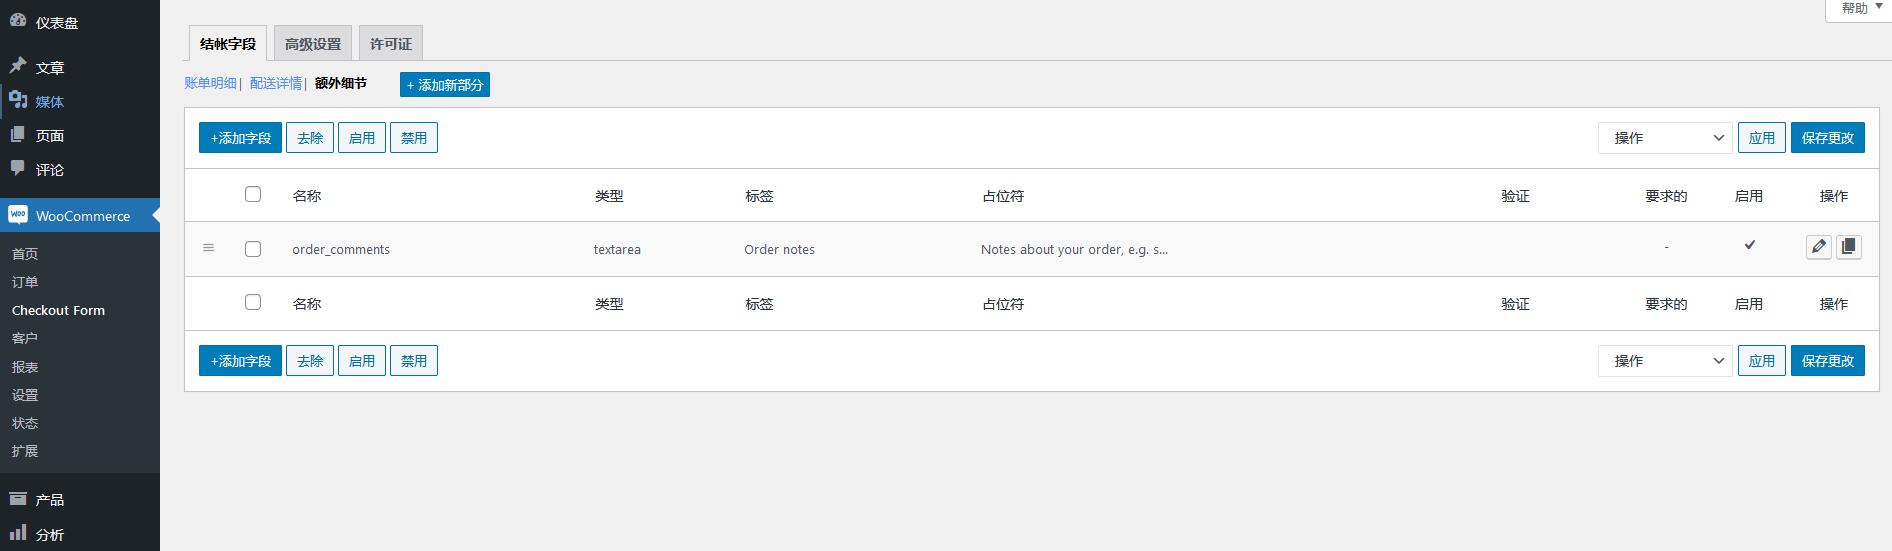The image size is (1892, 551).
Task: Click the 'Notes about your order' placeholder text
Action: coord(1074,249)
